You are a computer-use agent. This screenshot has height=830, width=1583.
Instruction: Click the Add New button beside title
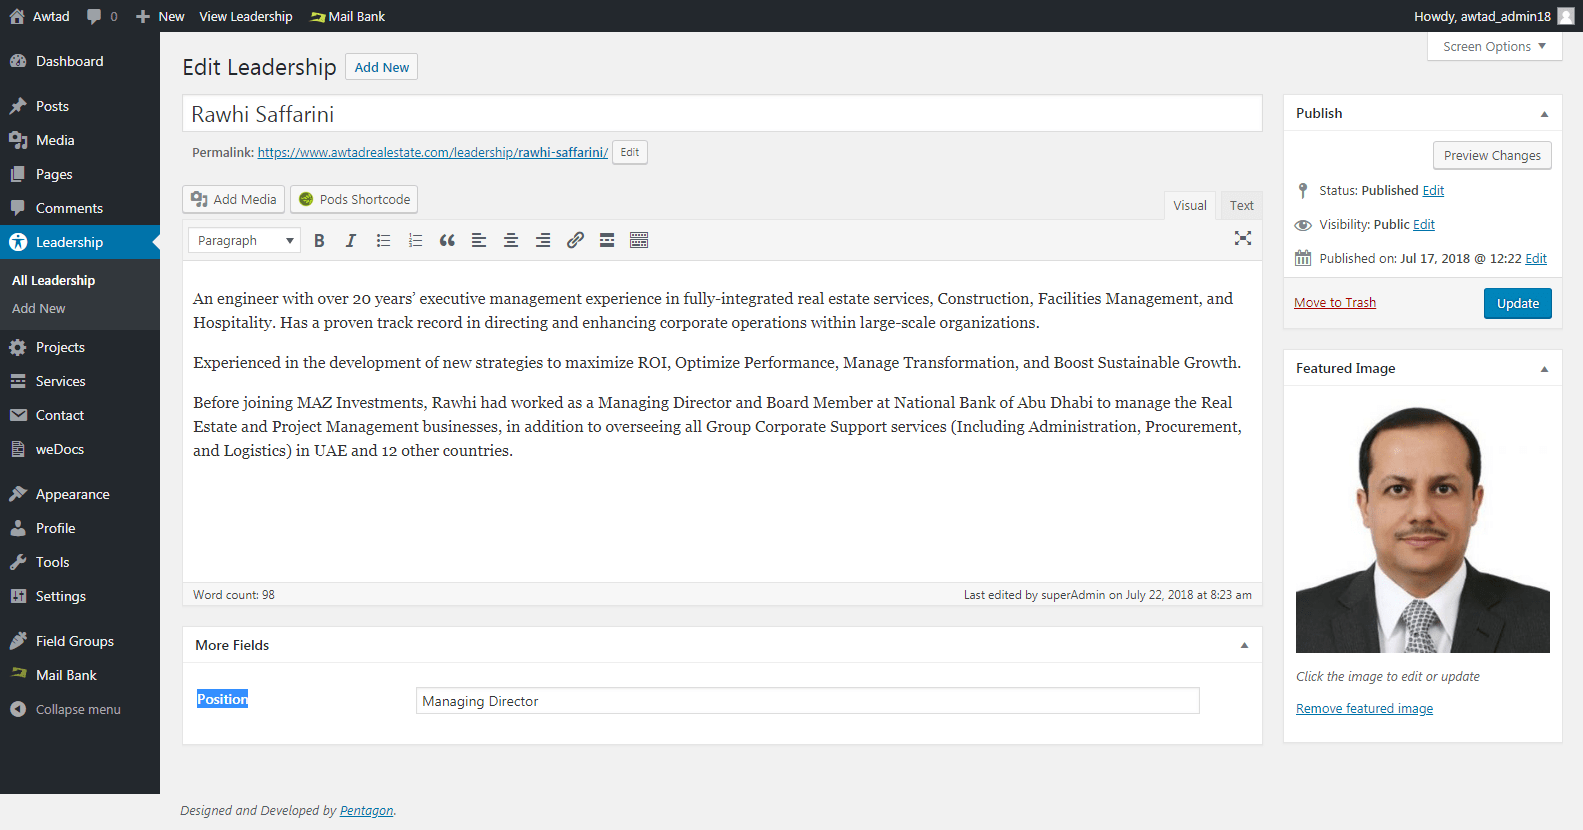[382, 67]
